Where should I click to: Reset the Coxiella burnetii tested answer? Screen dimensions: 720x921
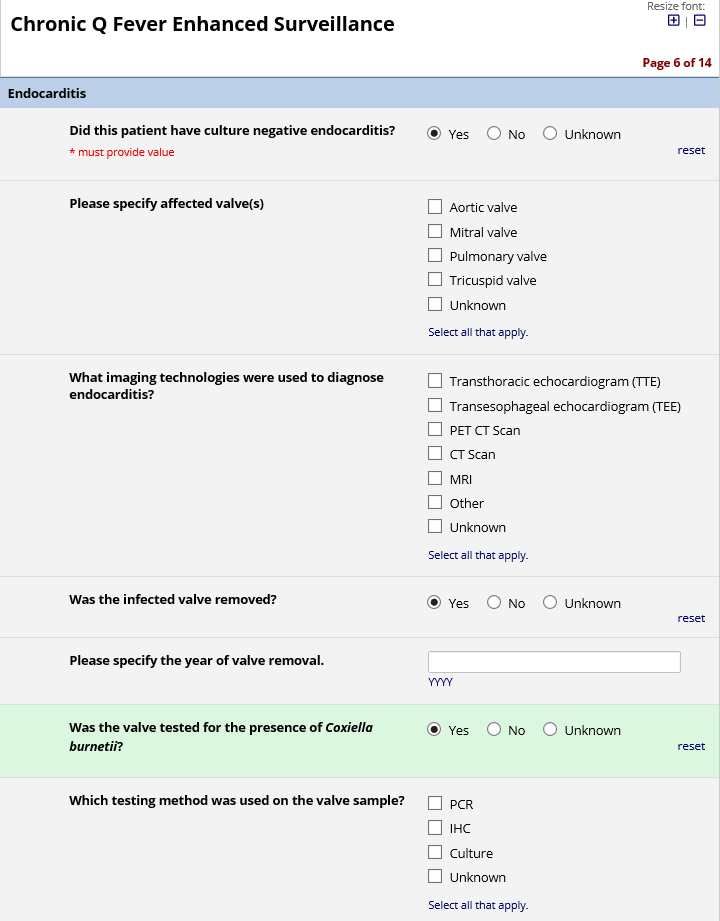[x=691, y=746]
